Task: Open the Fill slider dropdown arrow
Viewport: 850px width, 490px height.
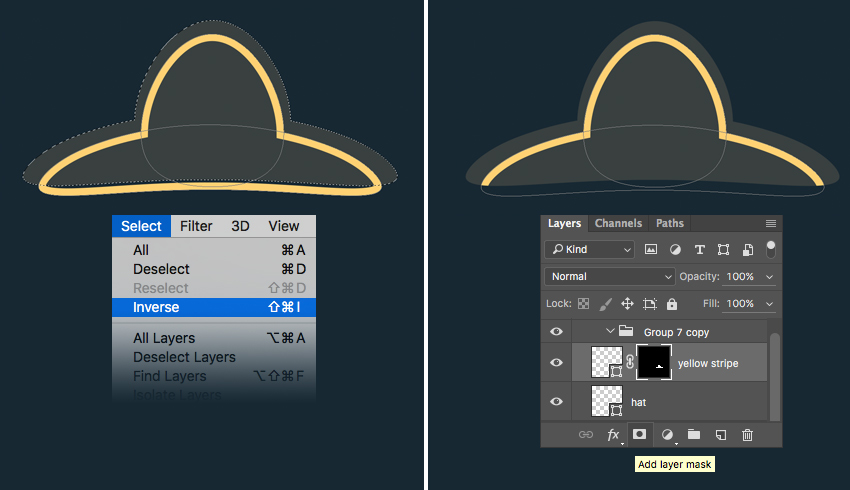Action: [769, 304]
